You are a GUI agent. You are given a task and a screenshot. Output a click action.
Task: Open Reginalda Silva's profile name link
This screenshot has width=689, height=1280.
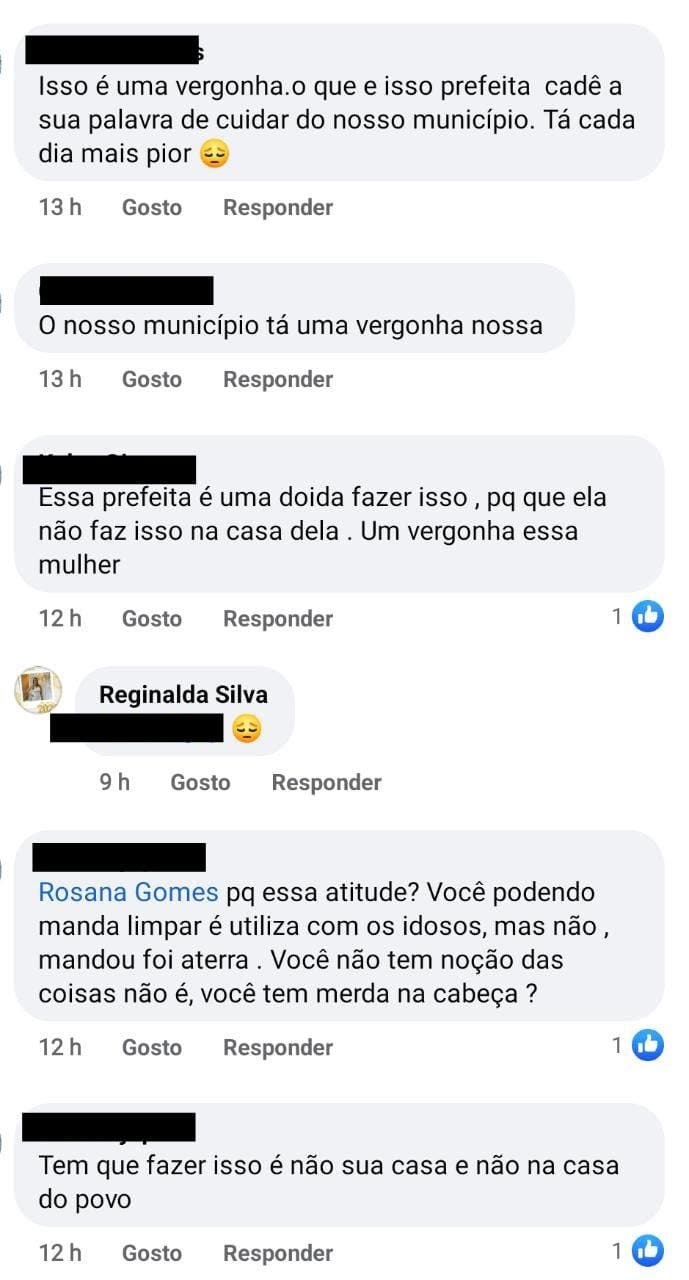tap(184, 695)
